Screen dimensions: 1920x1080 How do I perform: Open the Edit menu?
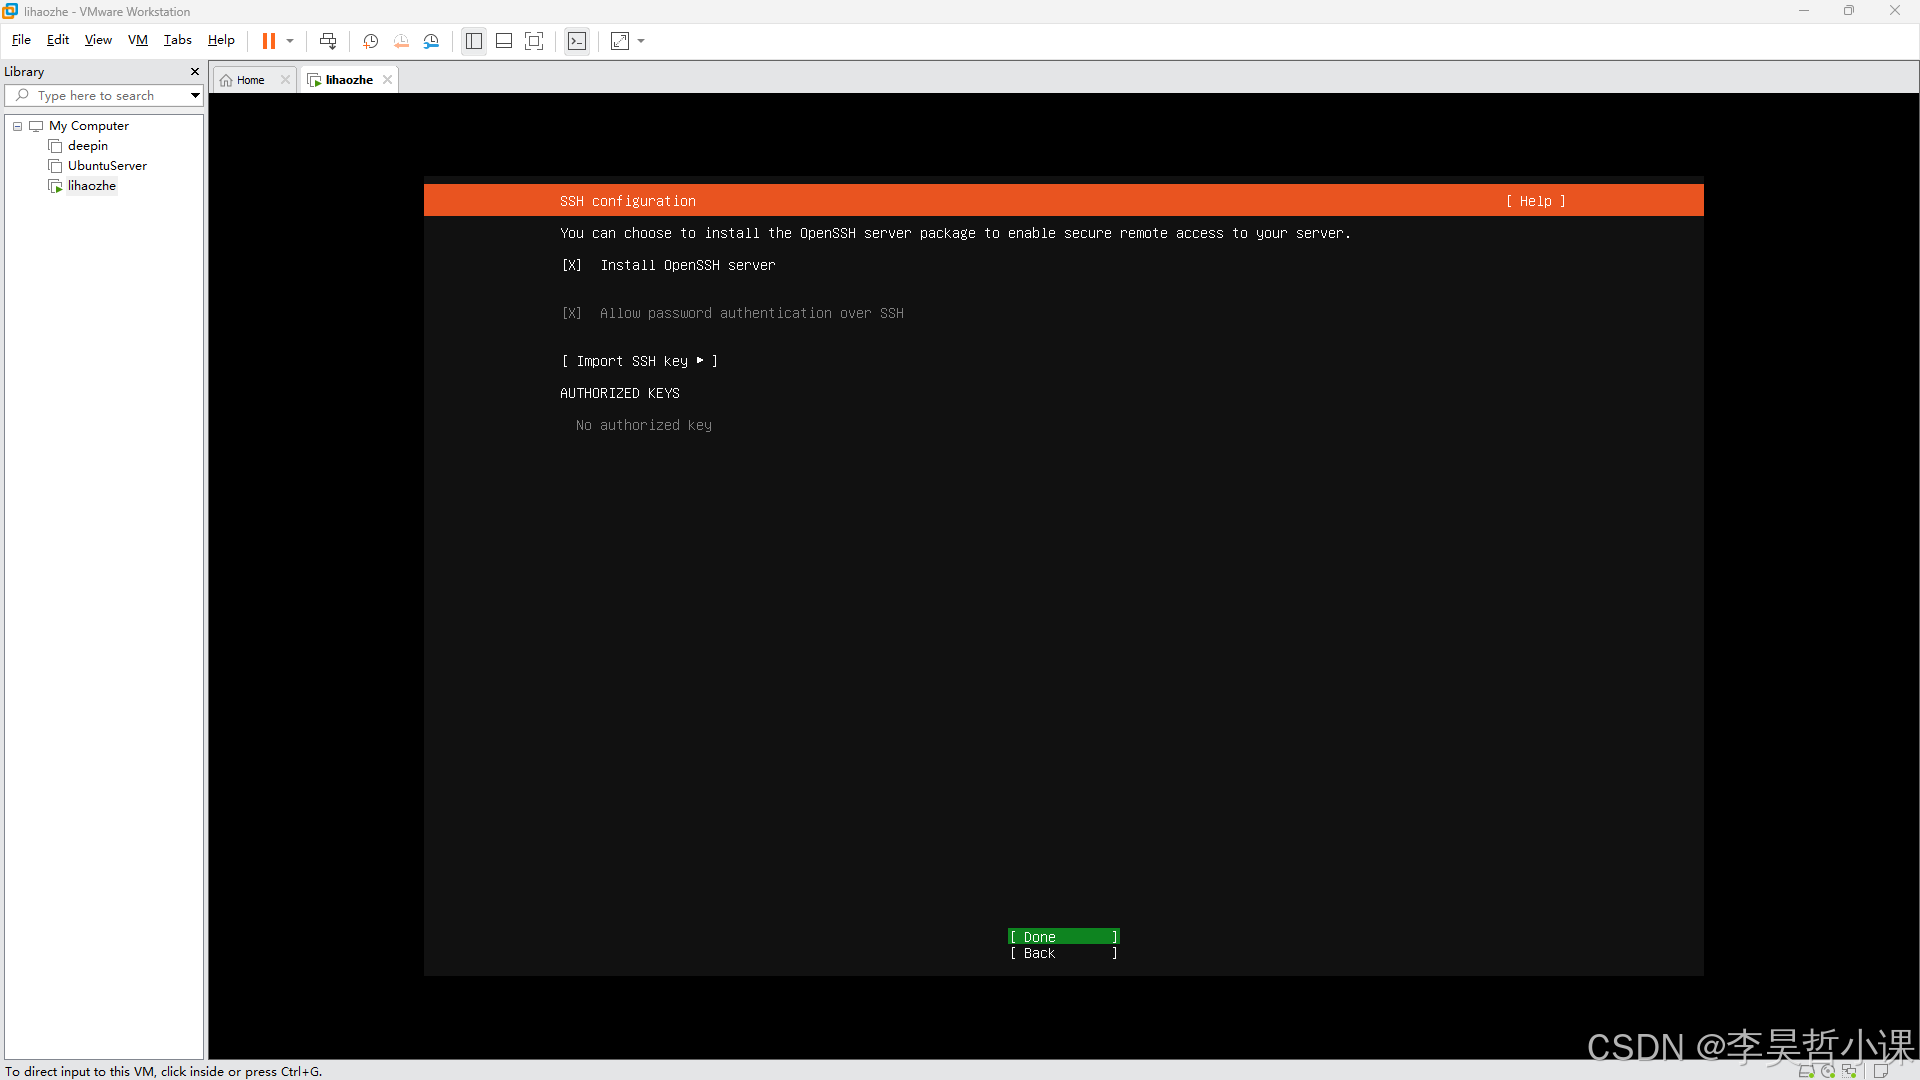pos(58,40)
